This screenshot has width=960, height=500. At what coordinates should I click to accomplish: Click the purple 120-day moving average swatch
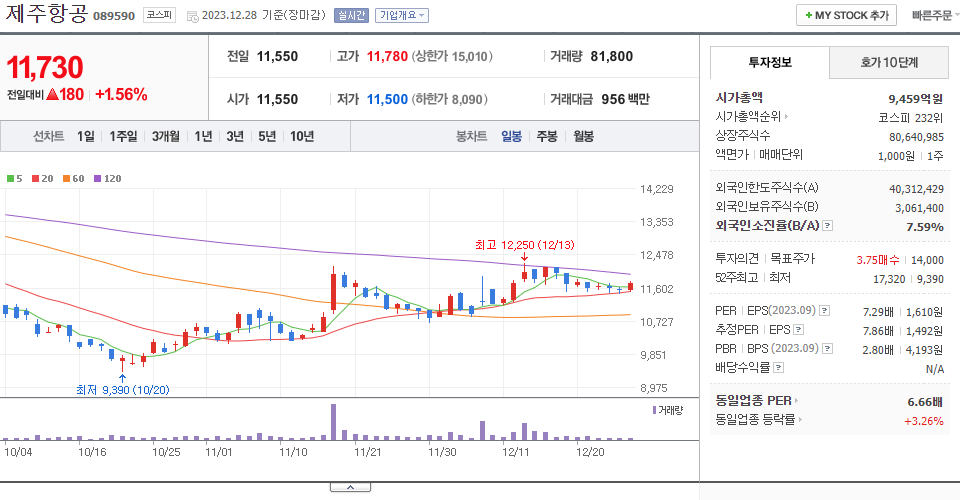97,179
